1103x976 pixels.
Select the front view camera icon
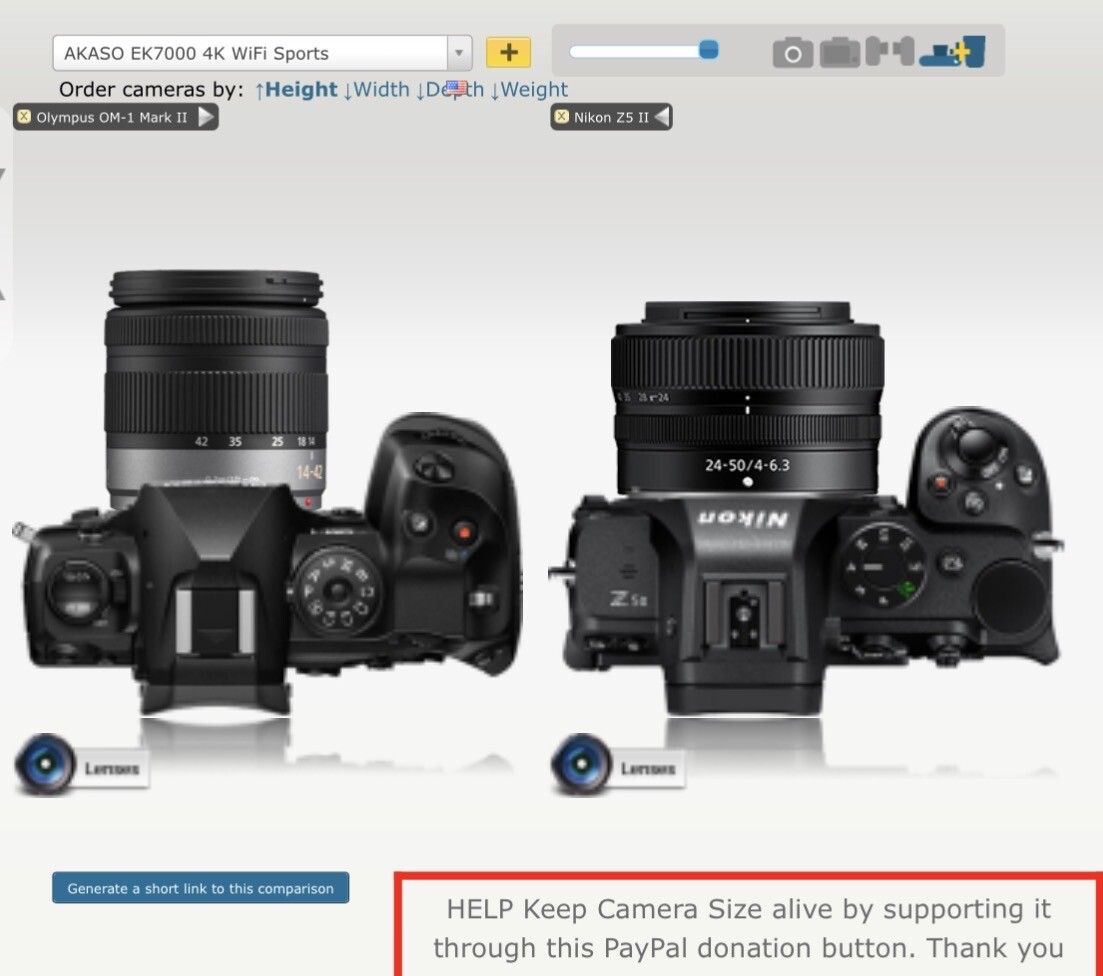tap(793, 52)
